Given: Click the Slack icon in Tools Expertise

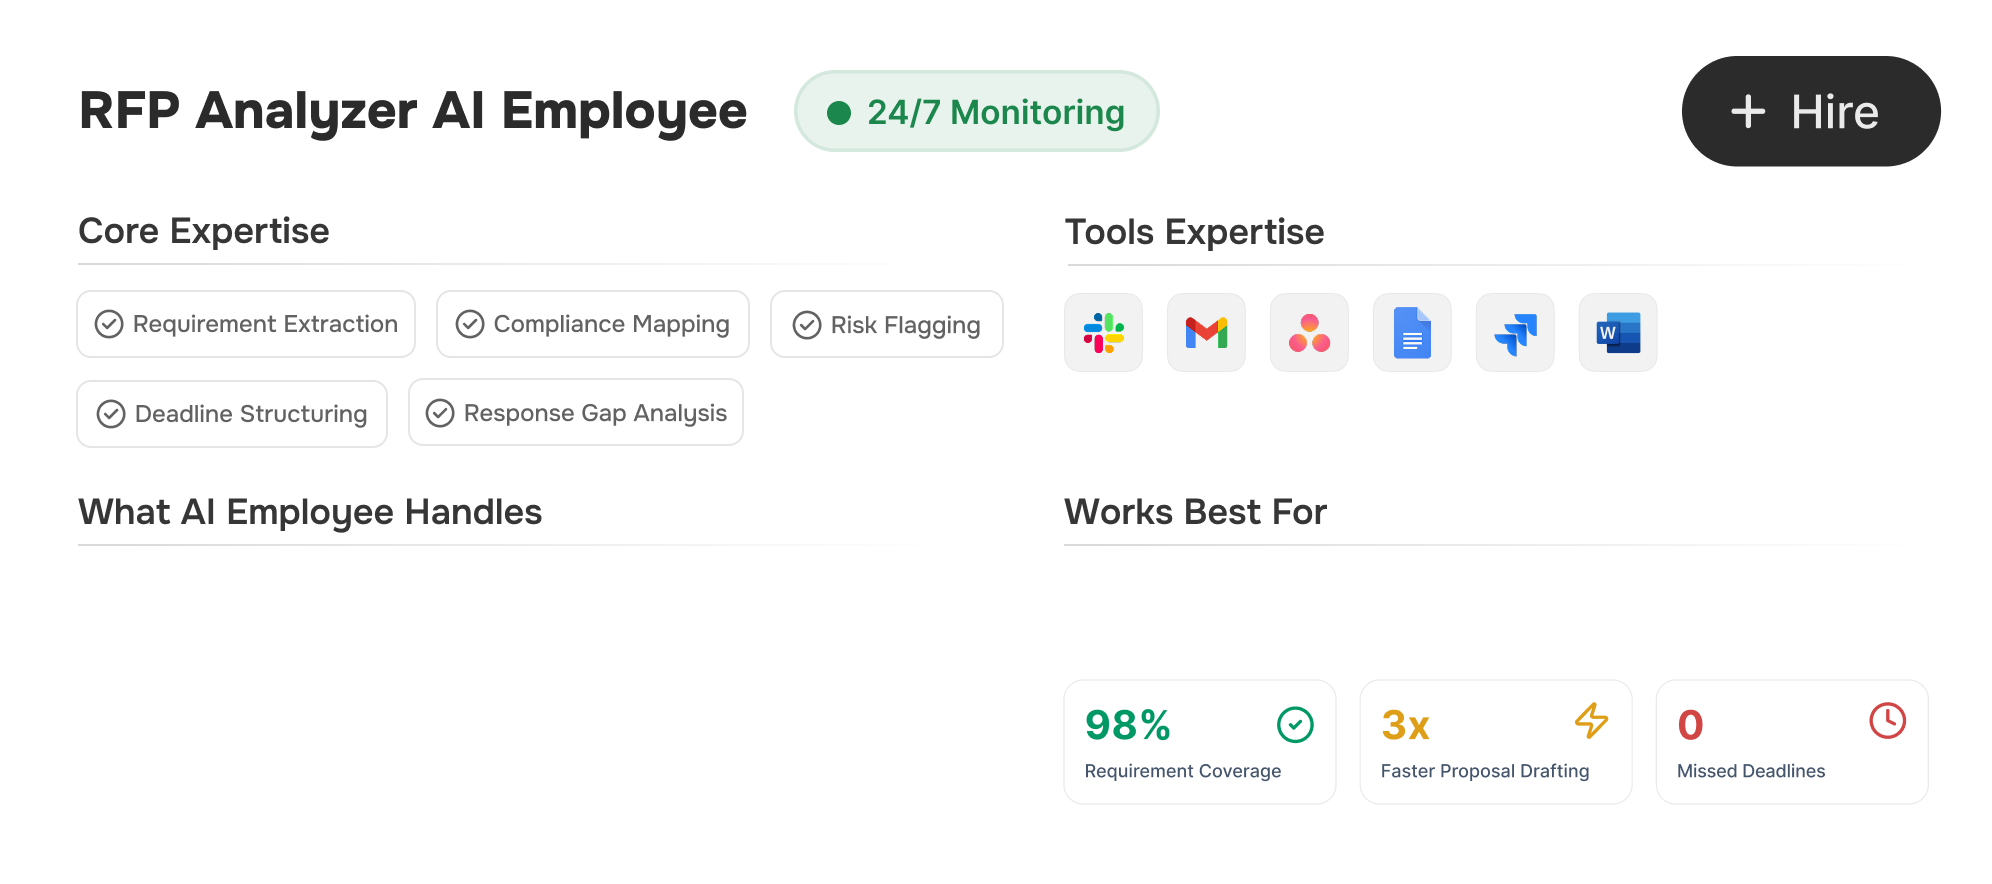Looking at the screenshot, I should (x=1103, y=333).
